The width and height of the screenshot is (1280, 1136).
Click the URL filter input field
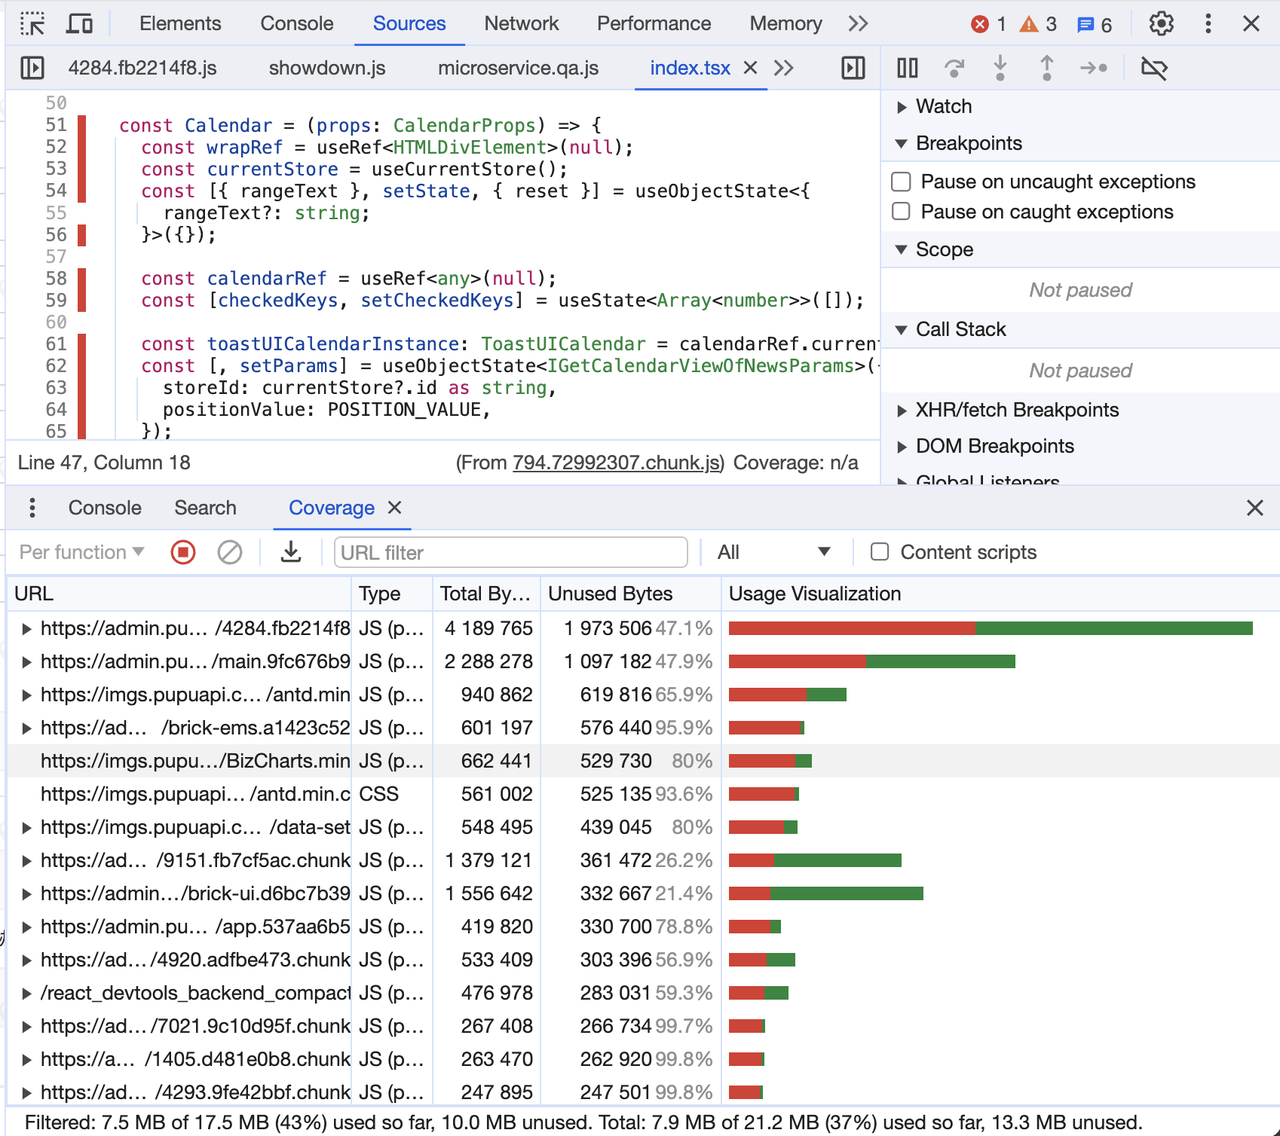511,552
